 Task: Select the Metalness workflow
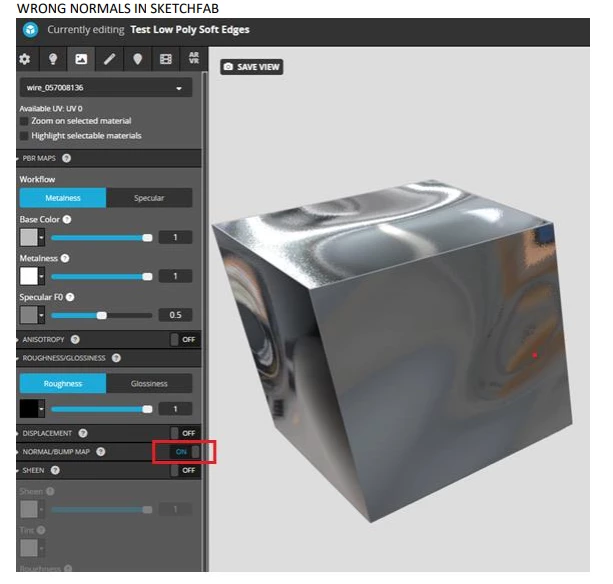[63, 198]
